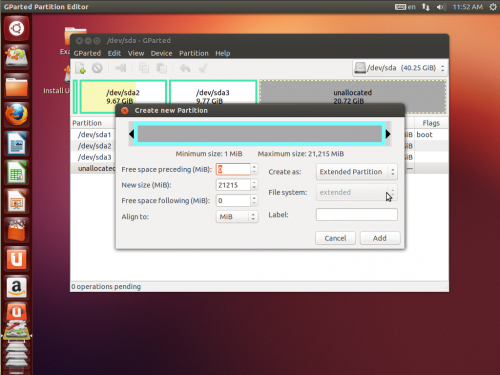Open the sound volume indicator
Screen dimensions: 500x375
click(441, 7)
